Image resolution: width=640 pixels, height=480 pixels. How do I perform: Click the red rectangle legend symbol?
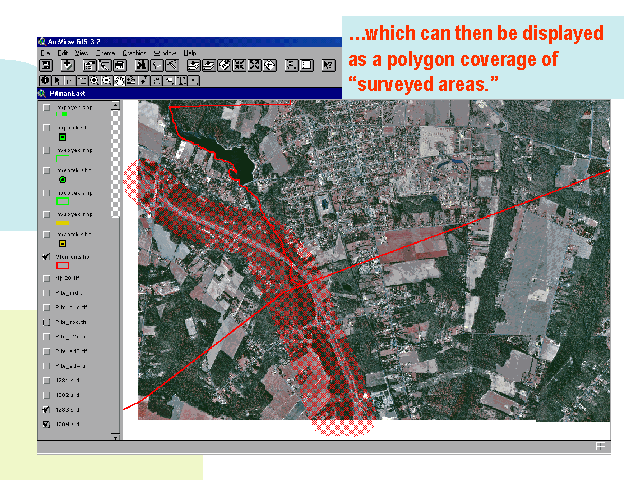click(x=62, y=266)
